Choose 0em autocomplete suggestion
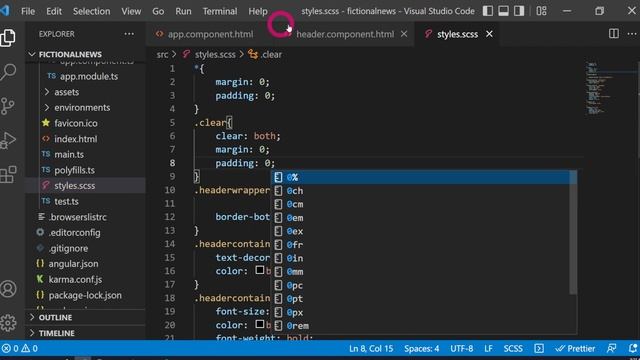The width and height of the screenshot is (640, 360). pyautogui.click(x=420, y=218)
